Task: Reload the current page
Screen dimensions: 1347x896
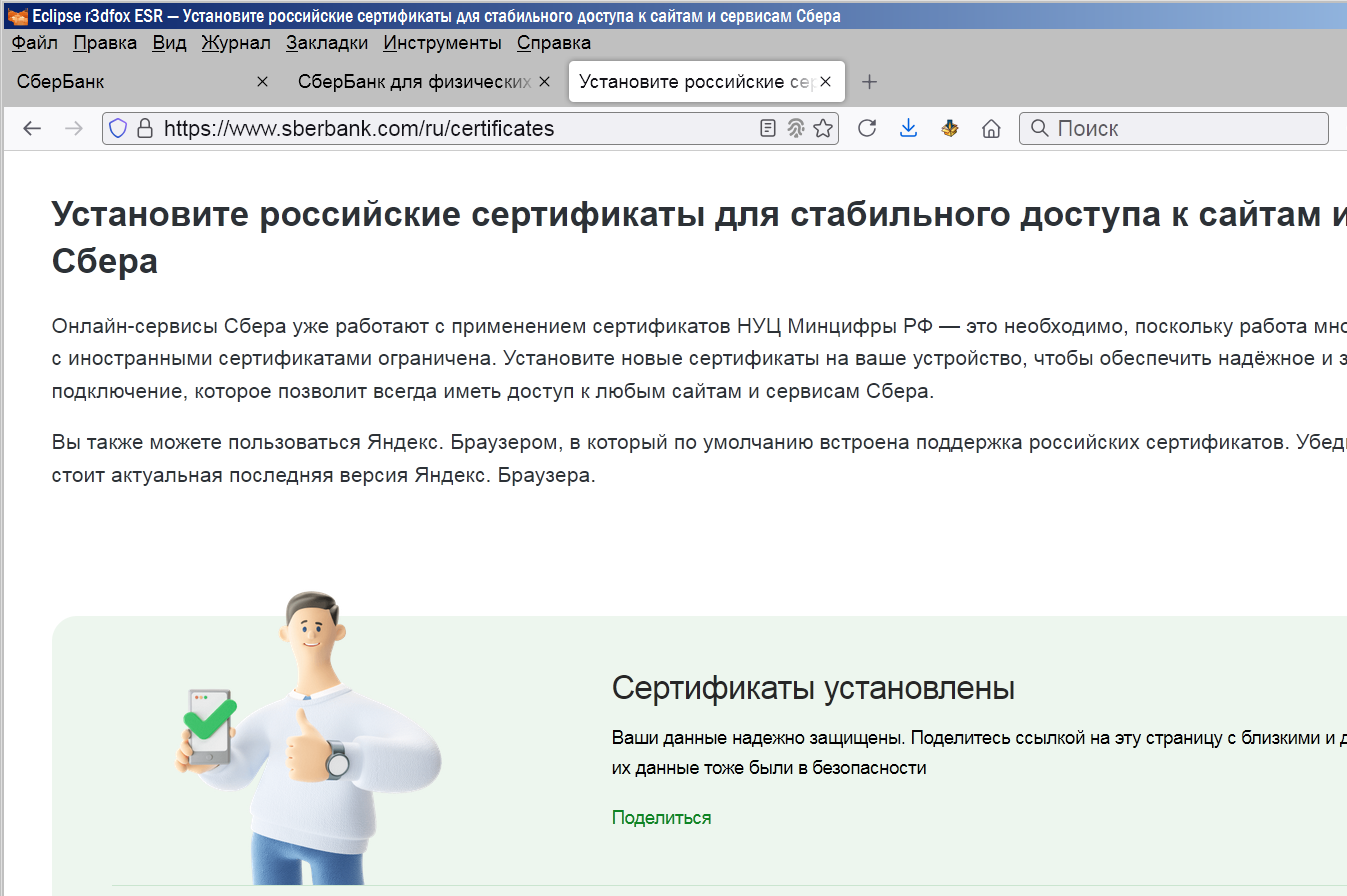Action: click(x=867, y=128)
